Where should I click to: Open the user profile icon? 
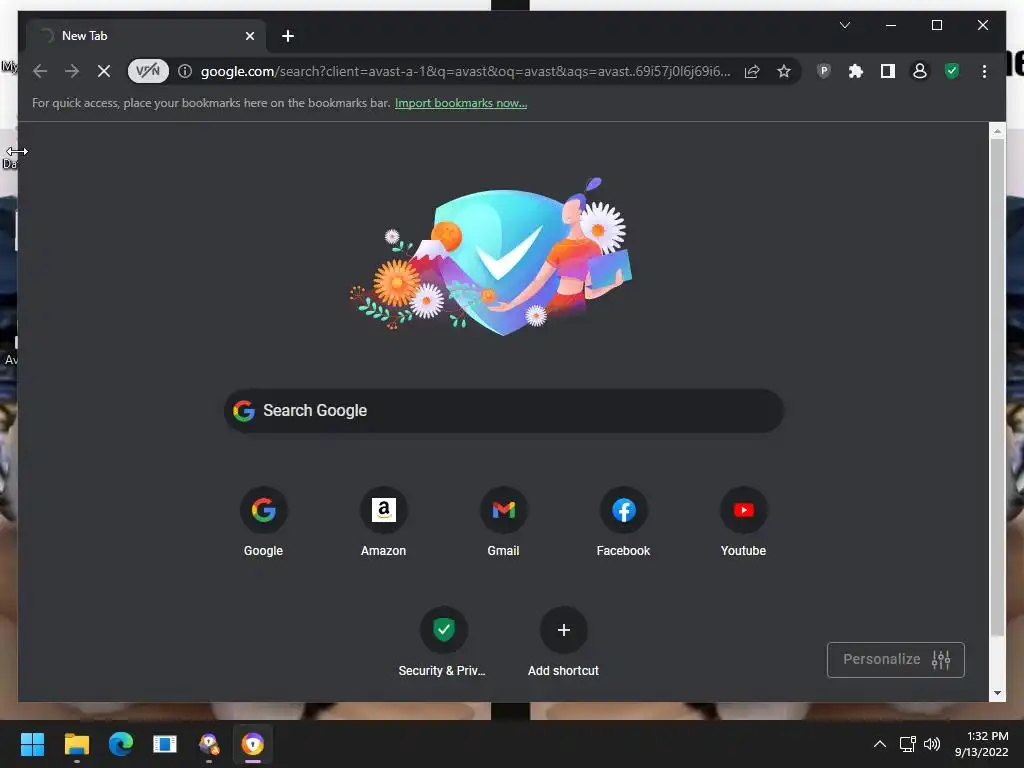coord(920,71)
